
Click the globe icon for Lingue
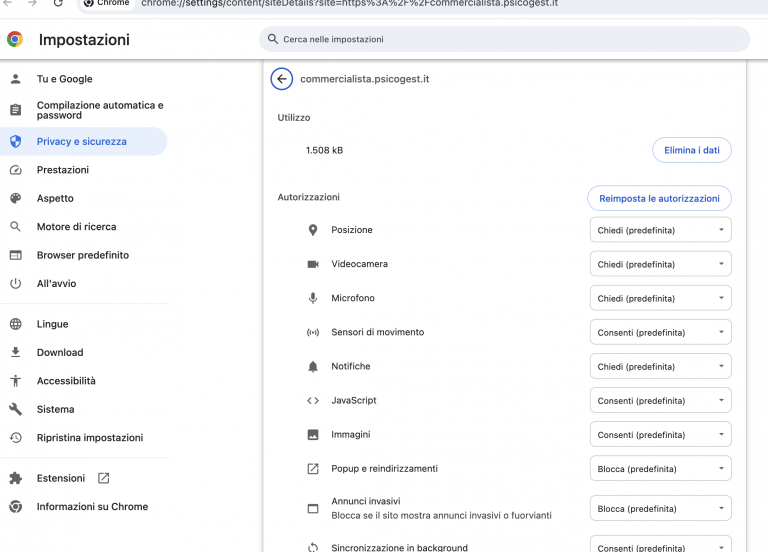coord(15,324)
